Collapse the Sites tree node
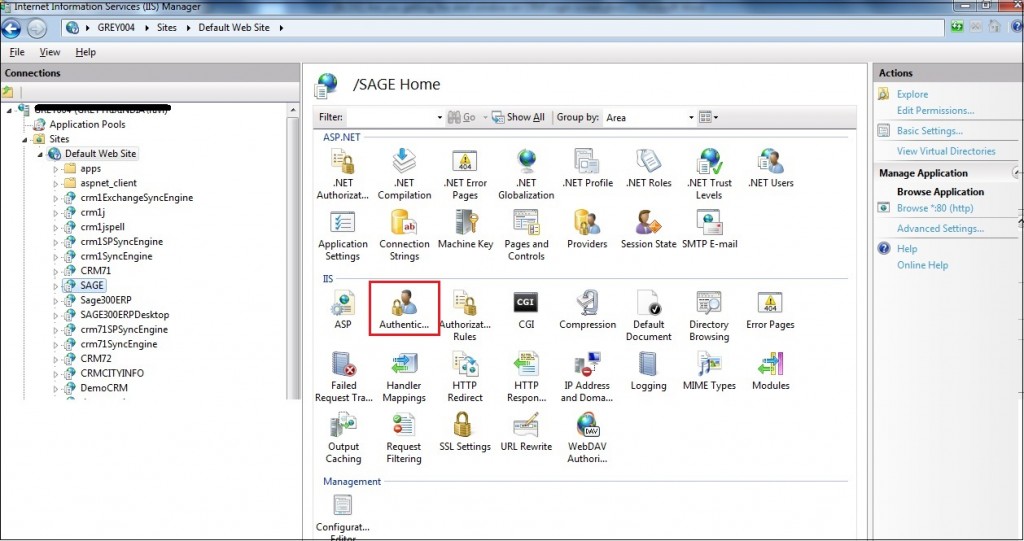 [25, 139]
